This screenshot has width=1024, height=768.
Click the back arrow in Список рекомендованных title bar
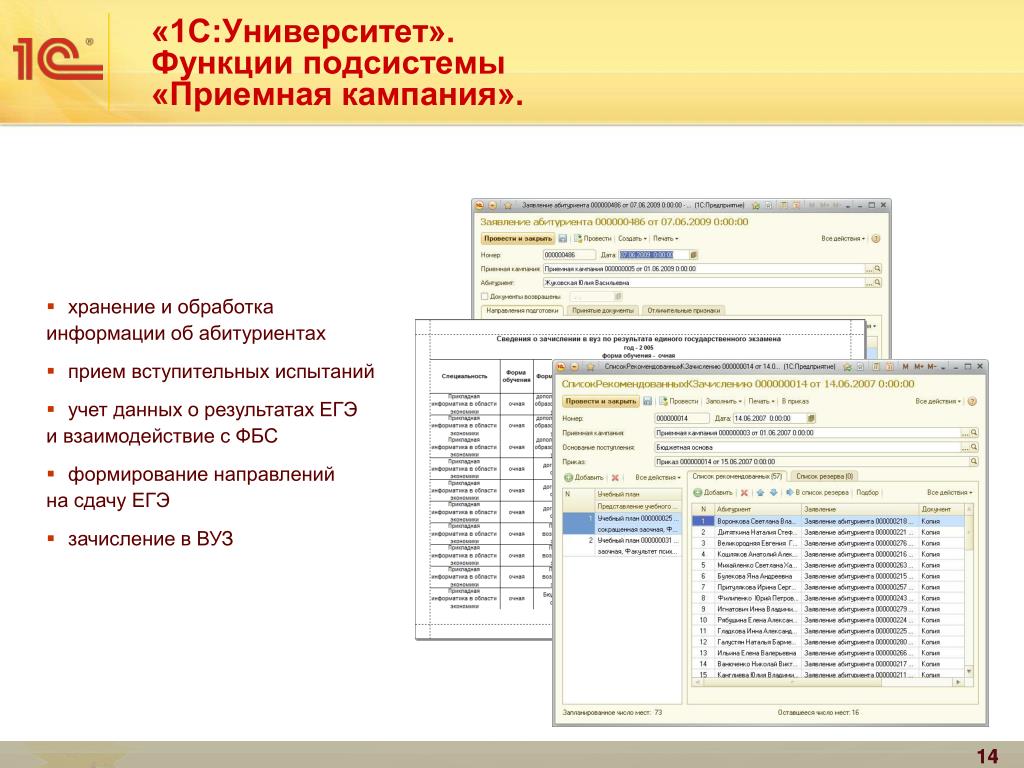tap(575, 367)
